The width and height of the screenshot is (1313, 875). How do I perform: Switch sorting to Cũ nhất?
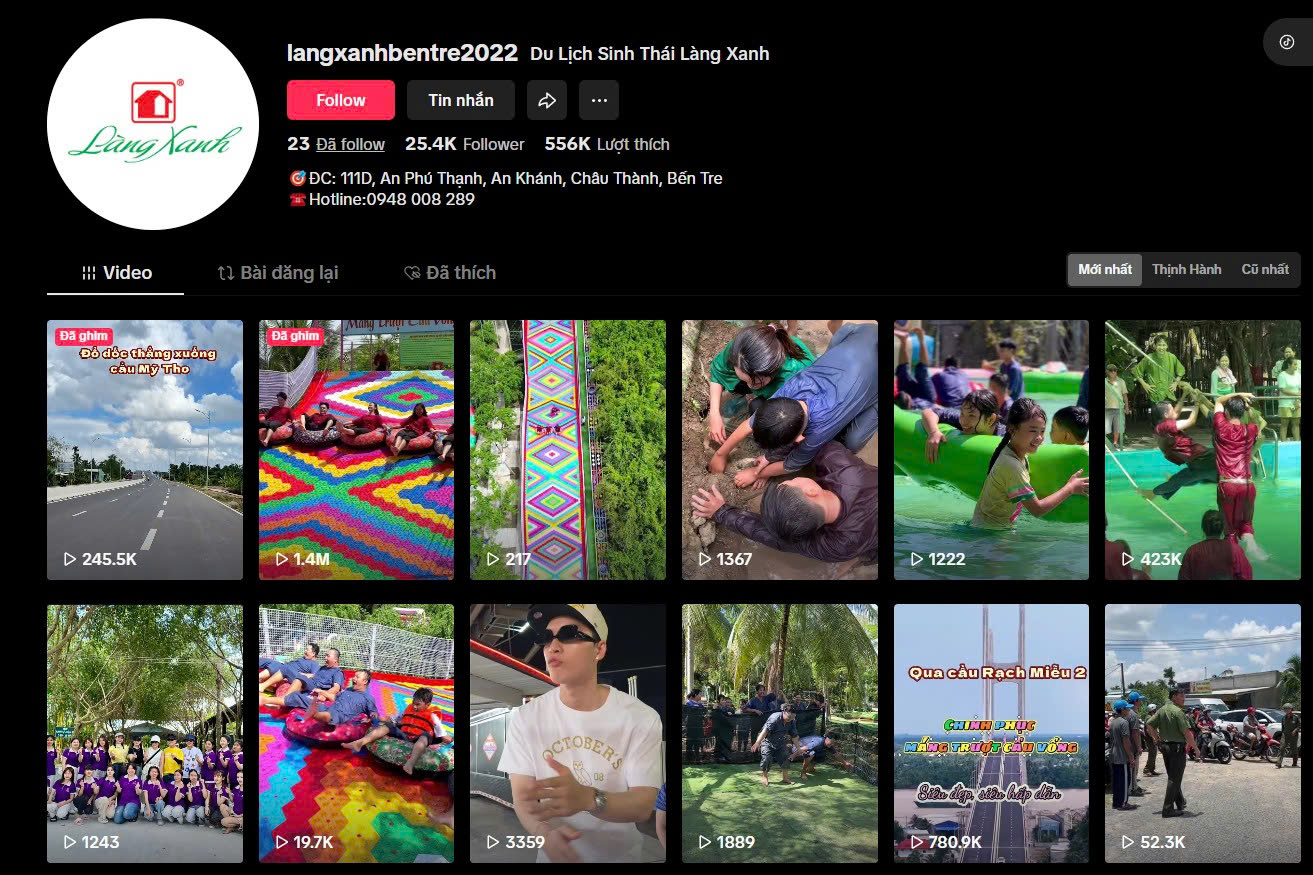click(x=1265, y=269)
